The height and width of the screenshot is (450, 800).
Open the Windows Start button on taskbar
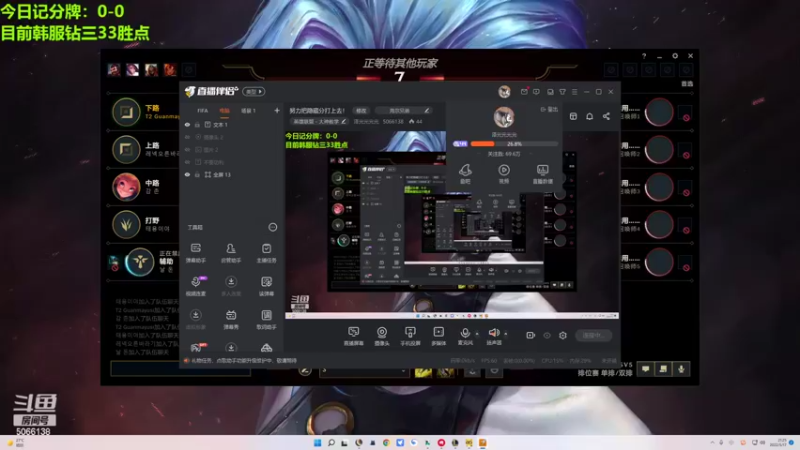click(x=317, y=442)
